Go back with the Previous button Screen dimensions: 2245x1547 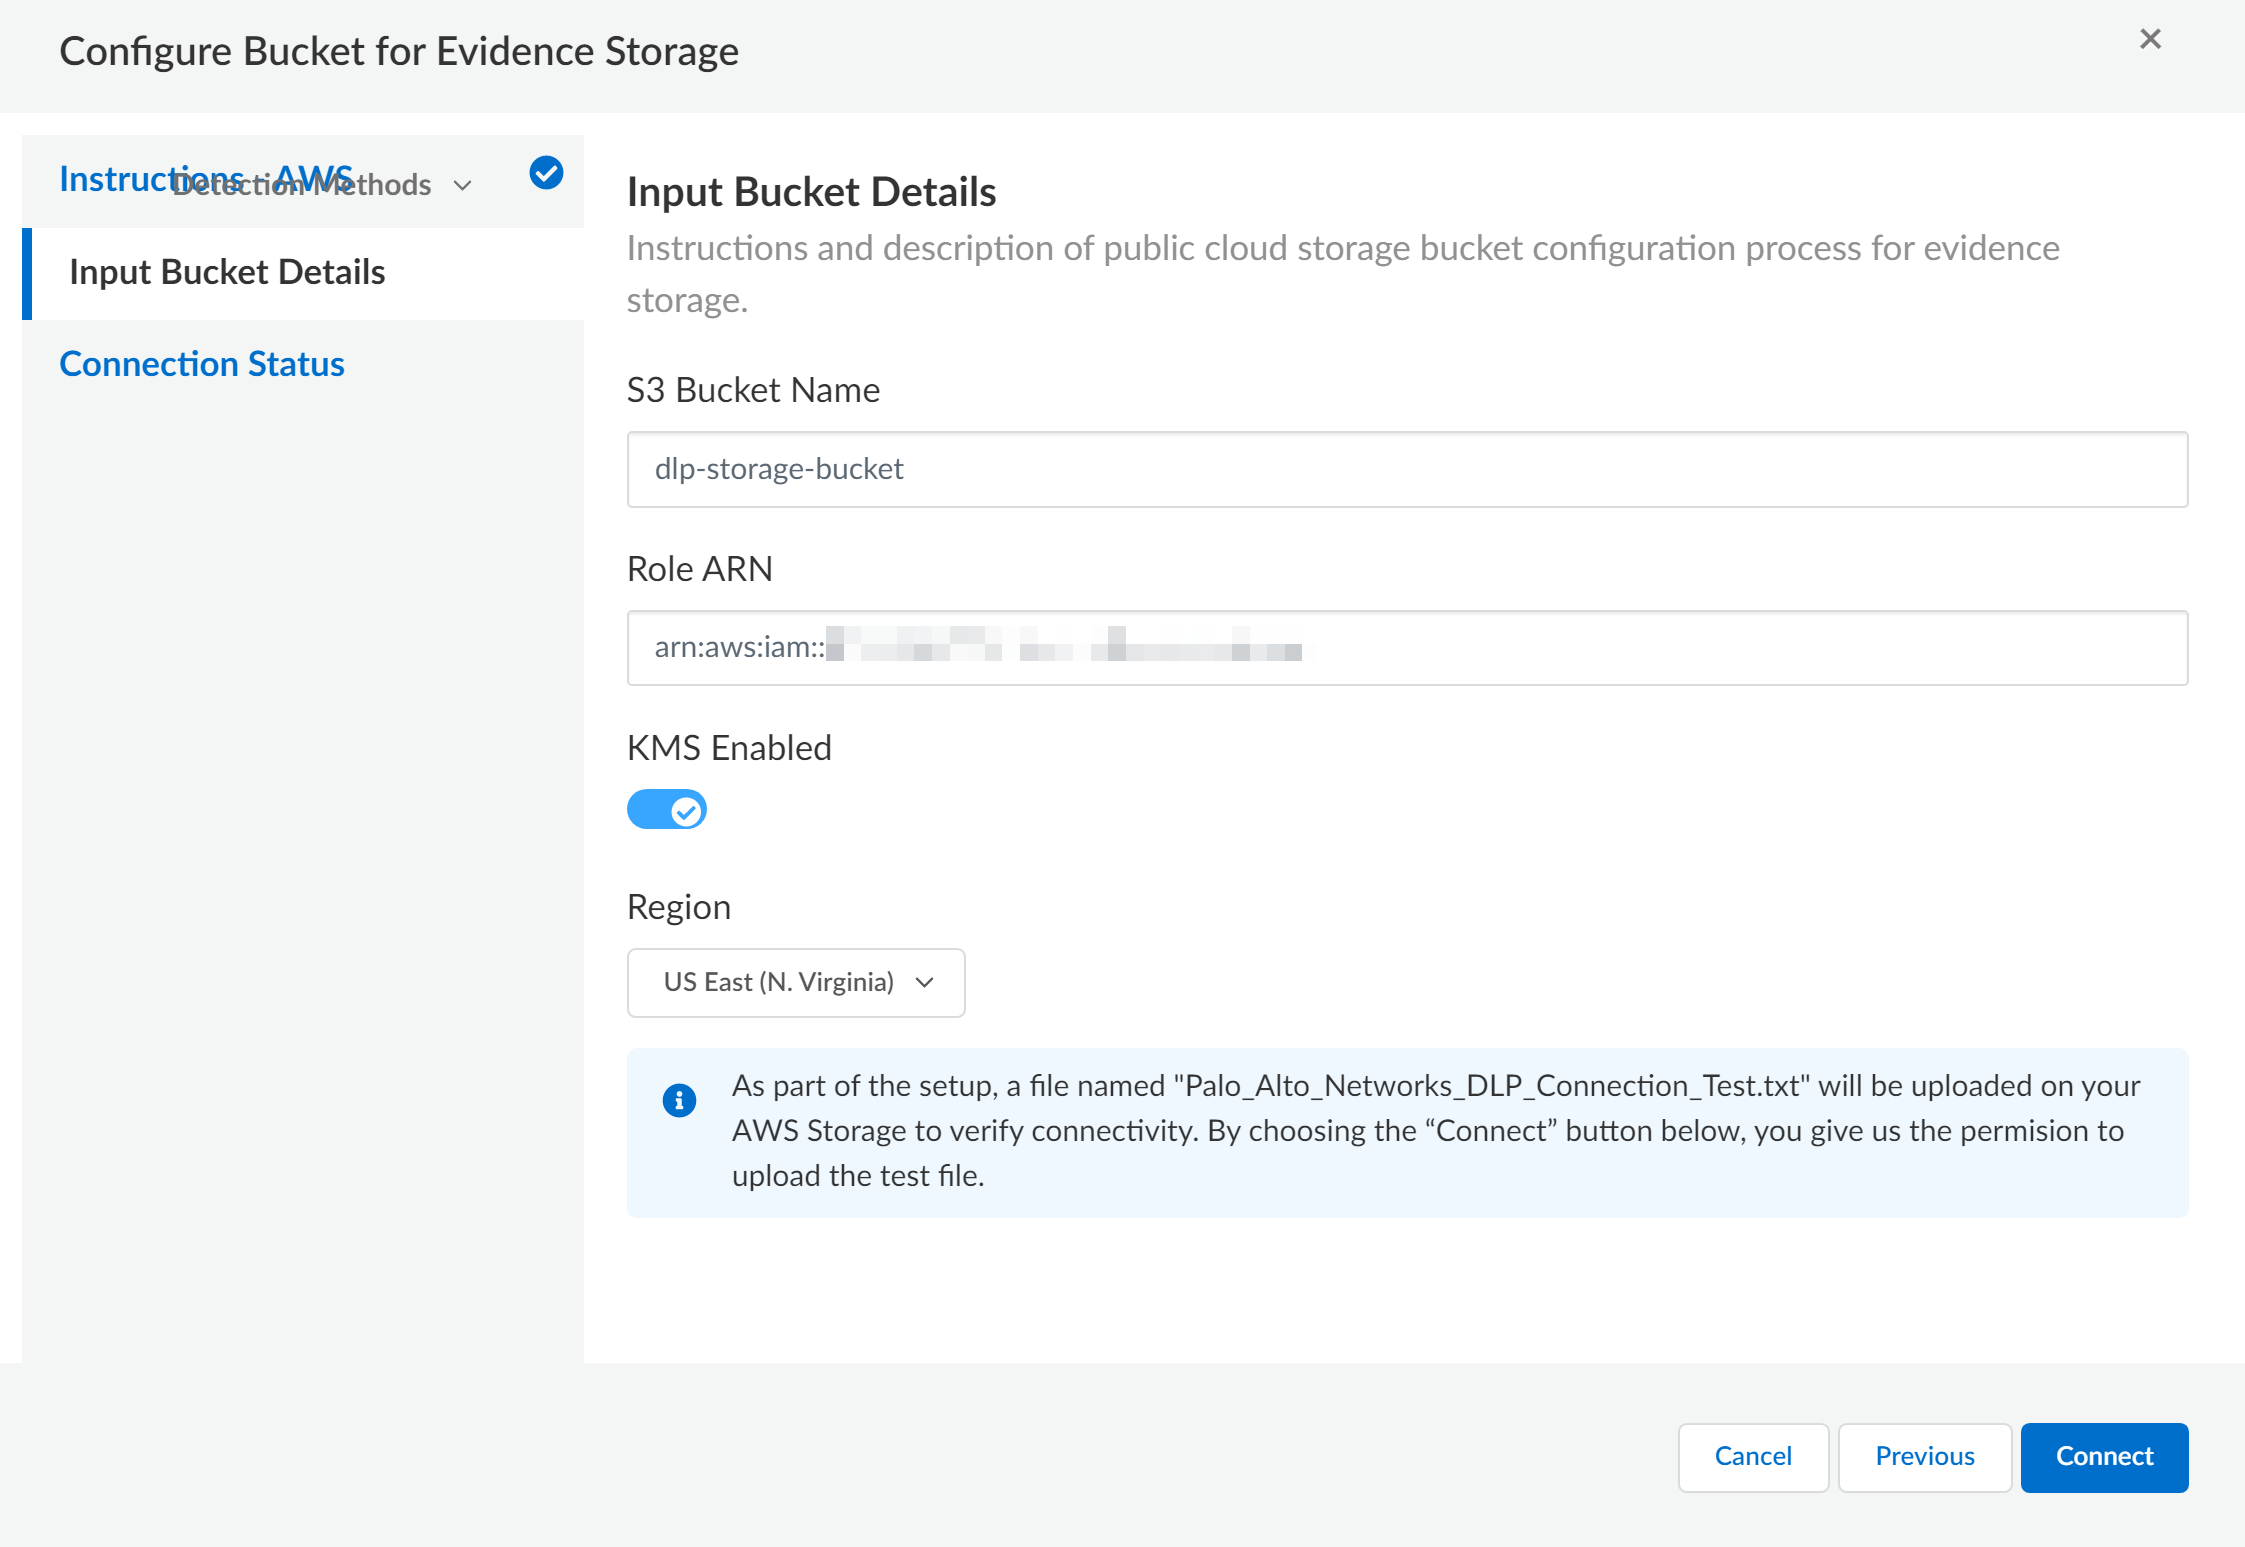[x=1924, y=1457]
